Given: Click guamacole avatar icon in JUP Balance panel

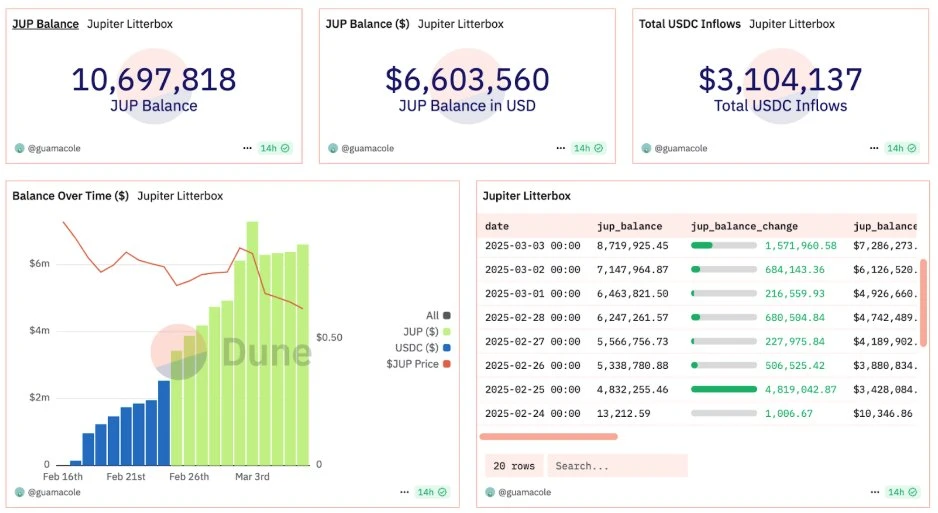Looking at the screenshot, I should [19, 148].
